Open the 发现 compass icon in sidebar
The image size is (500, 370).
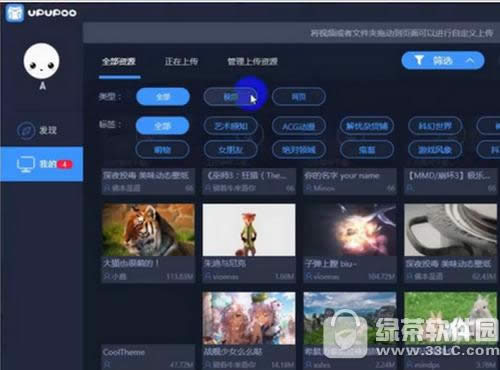(x=26, y=130)
